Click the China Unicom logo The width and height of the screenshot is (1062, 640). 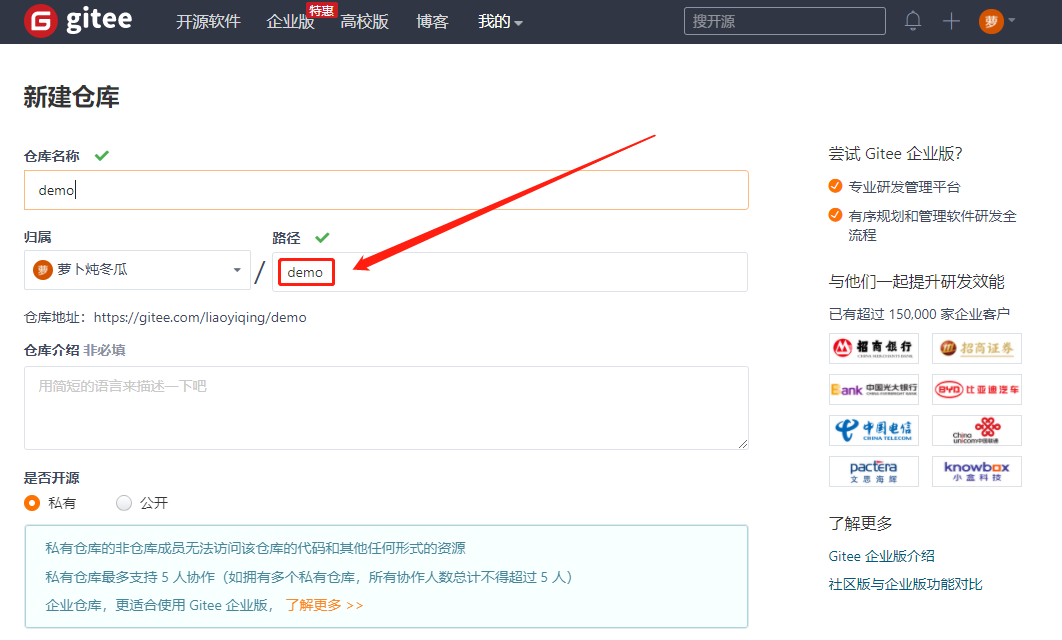977,430
